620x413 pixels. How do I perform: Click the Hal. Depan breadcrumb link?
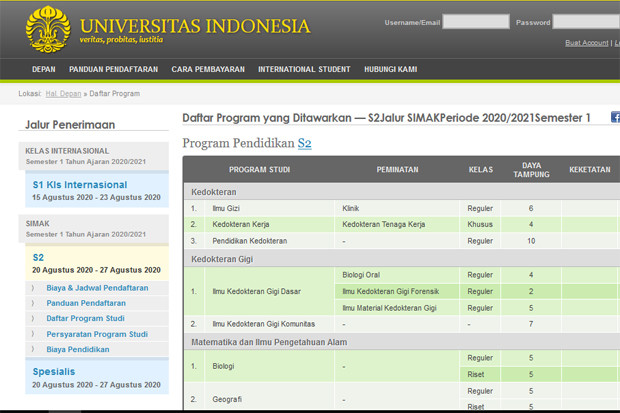click(x=63, y=94)
